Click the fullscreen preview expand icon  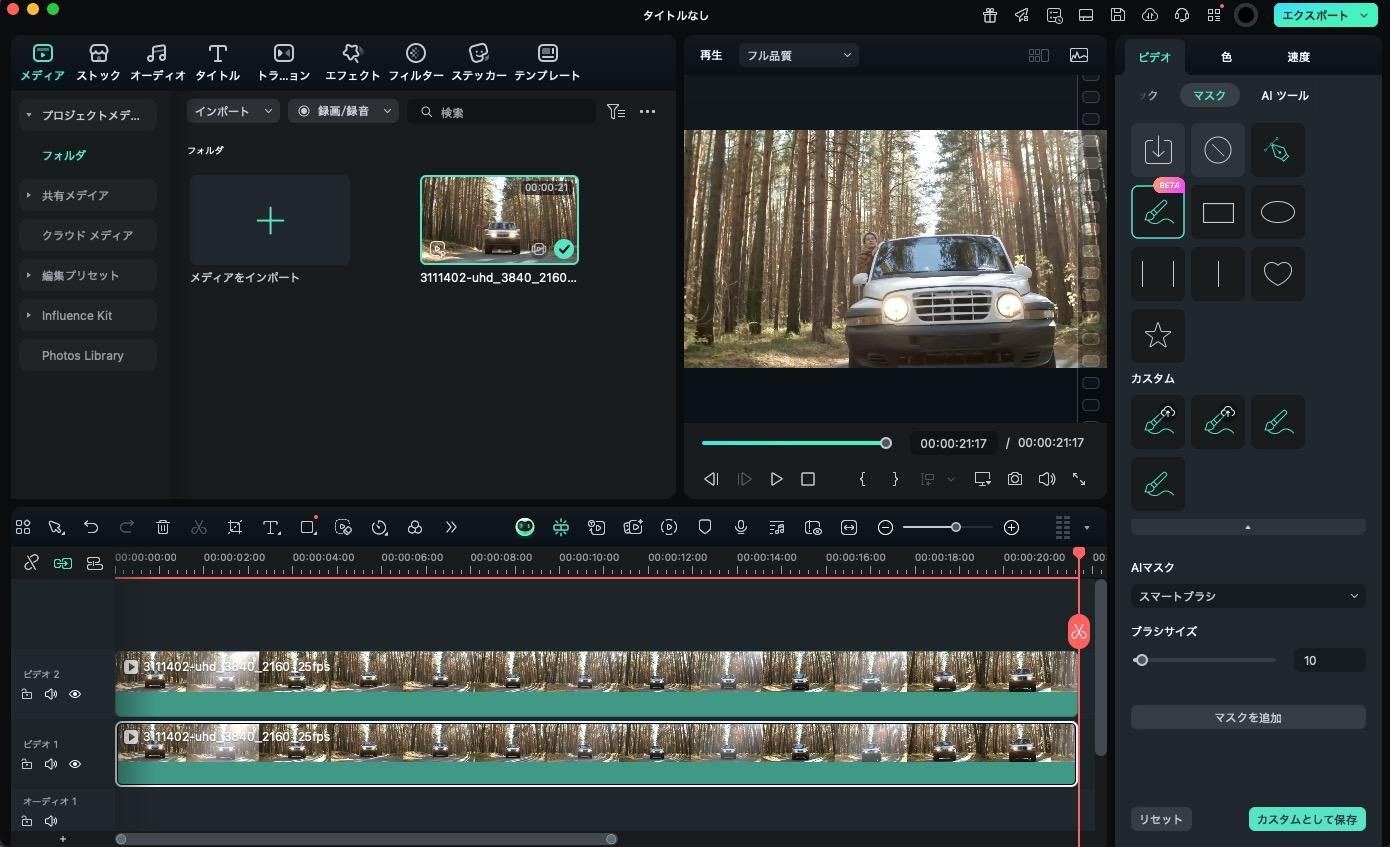tap(1079, 479)
